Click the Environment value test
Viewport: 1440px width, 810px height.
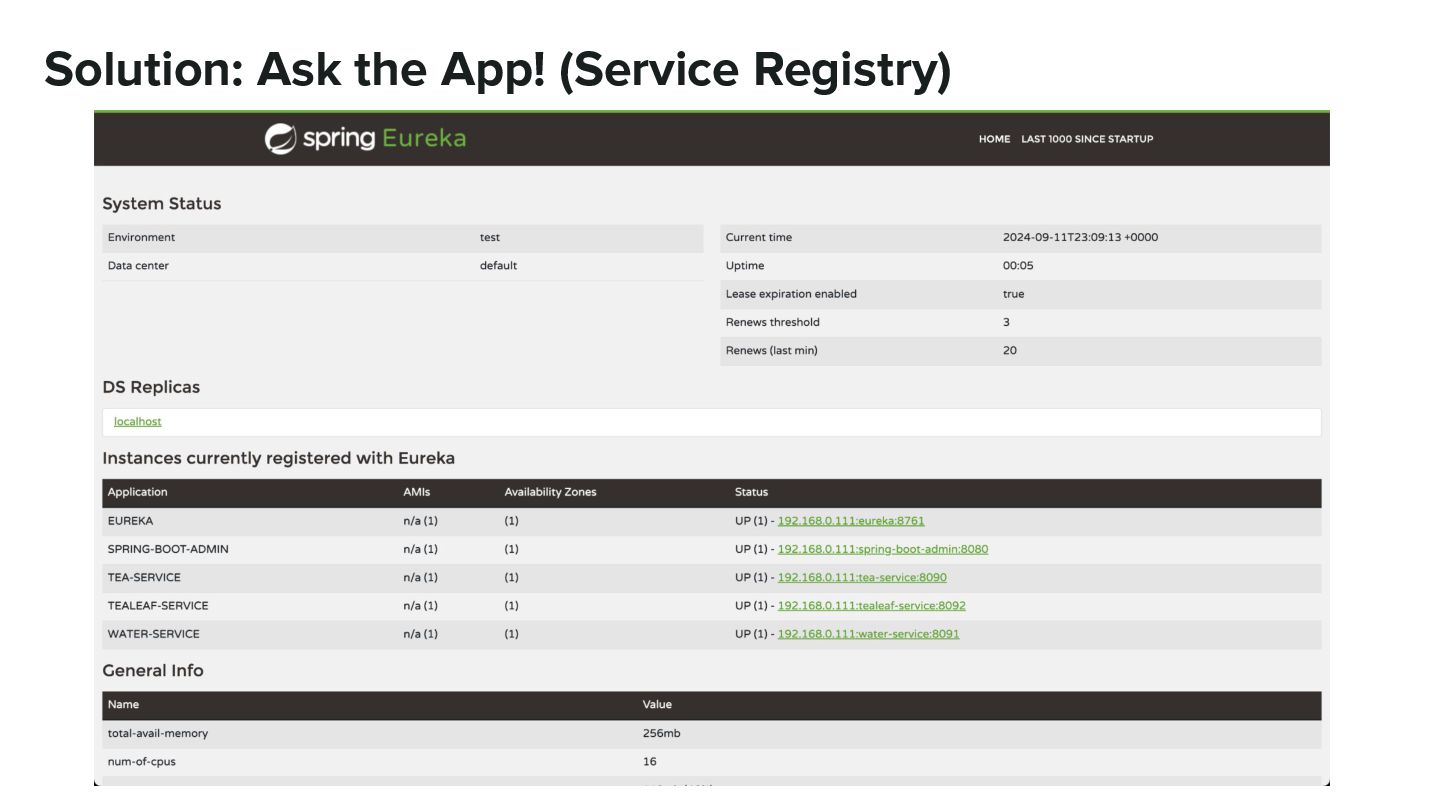490,237
